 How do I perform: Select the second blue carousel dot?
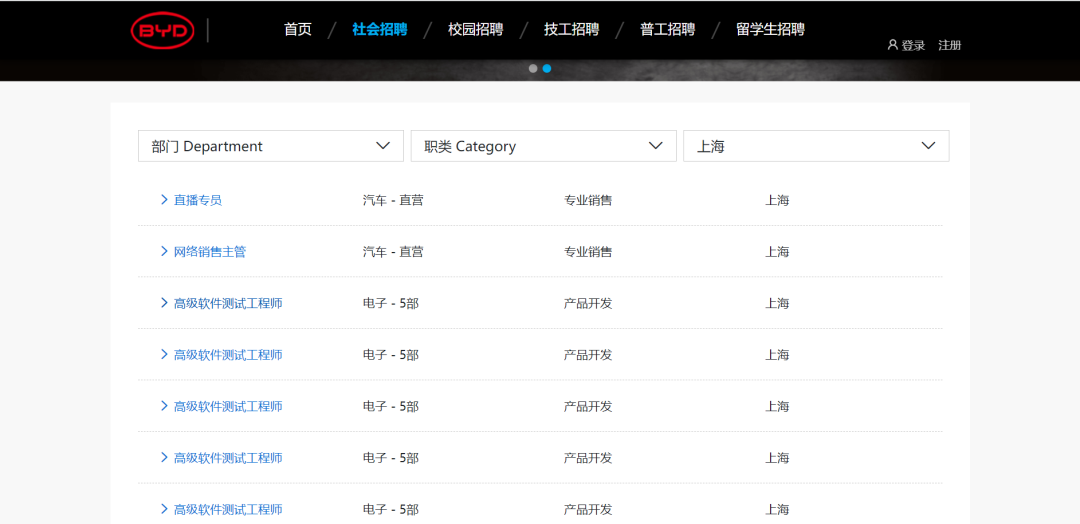[547, 69]
